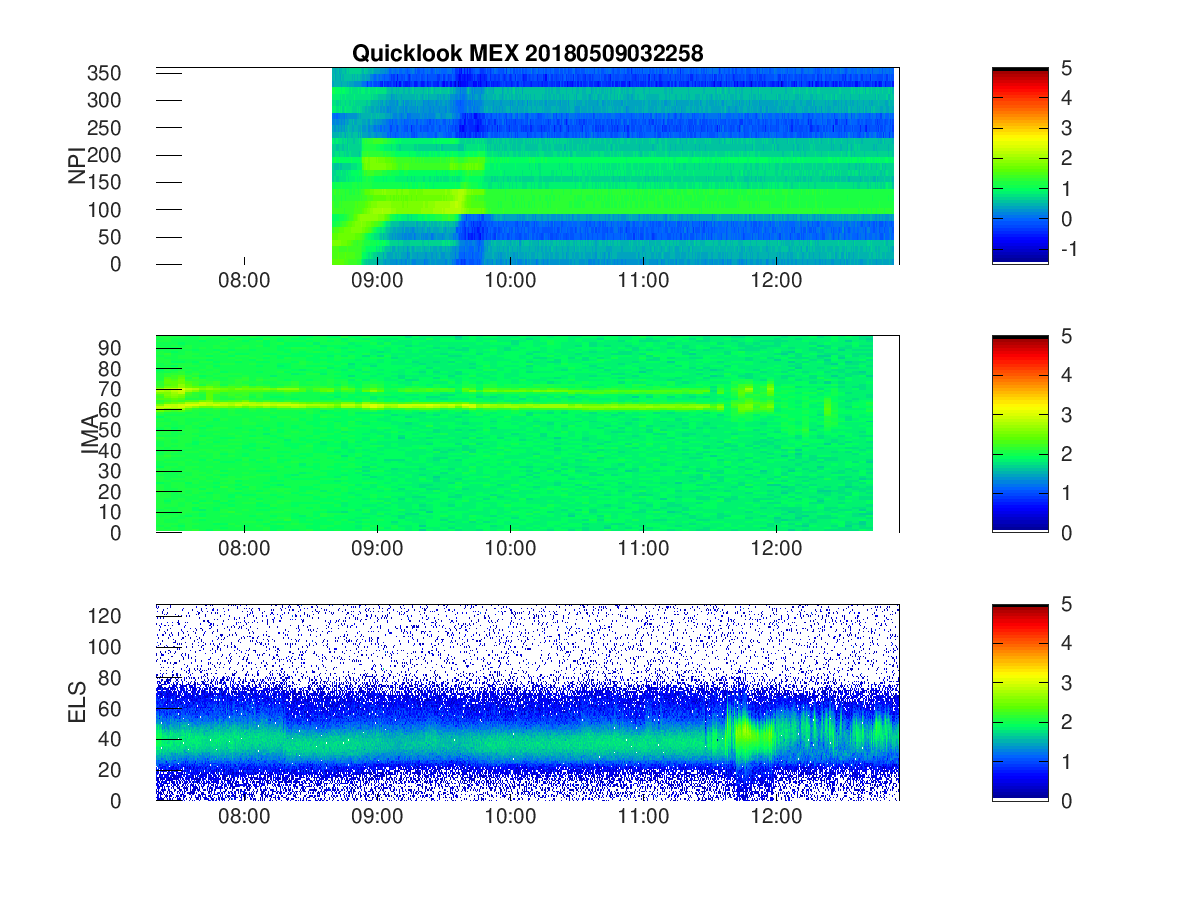Click the 1 label on ELS color bar
1200x900 pixels.
tap(1066, 761)
